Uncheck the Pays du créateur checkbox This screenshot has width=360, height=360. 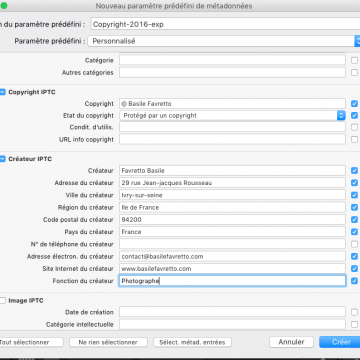click(354, 232)
